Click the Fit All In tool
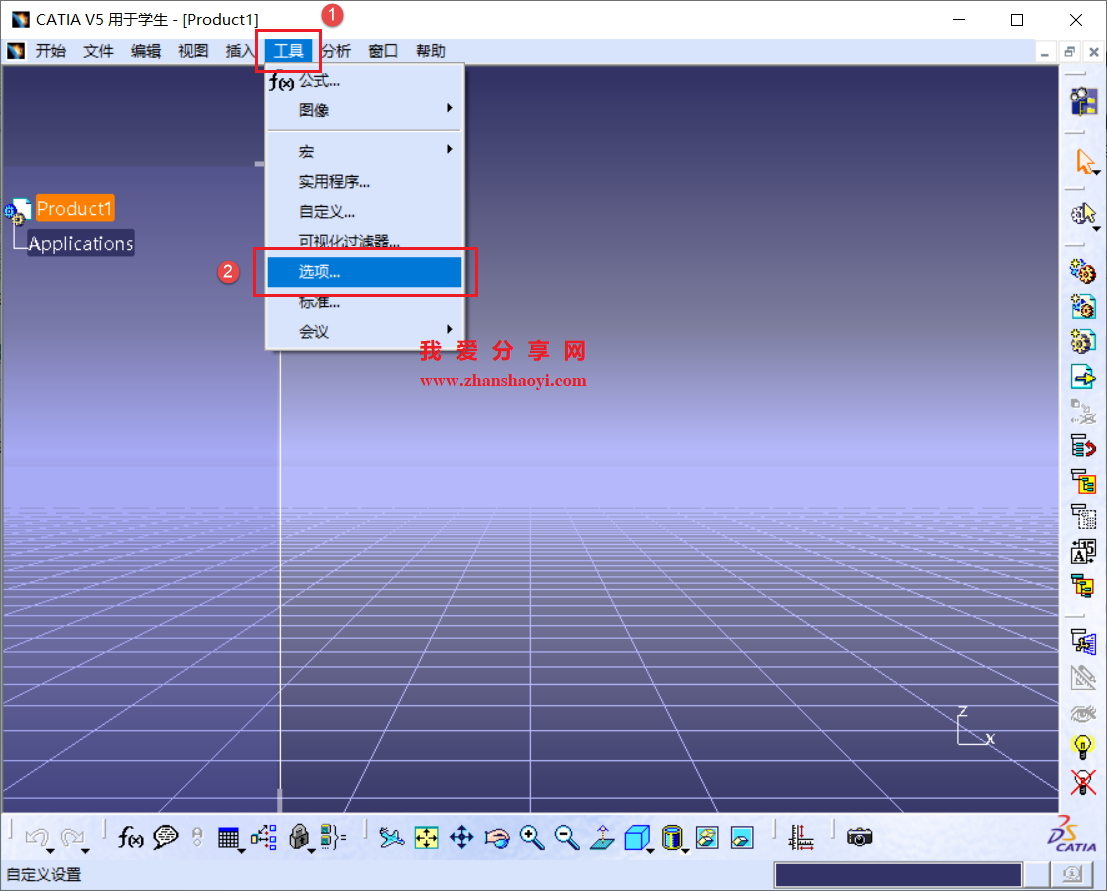The height and width of the screenshot is (891, 1107). point(426,837)
